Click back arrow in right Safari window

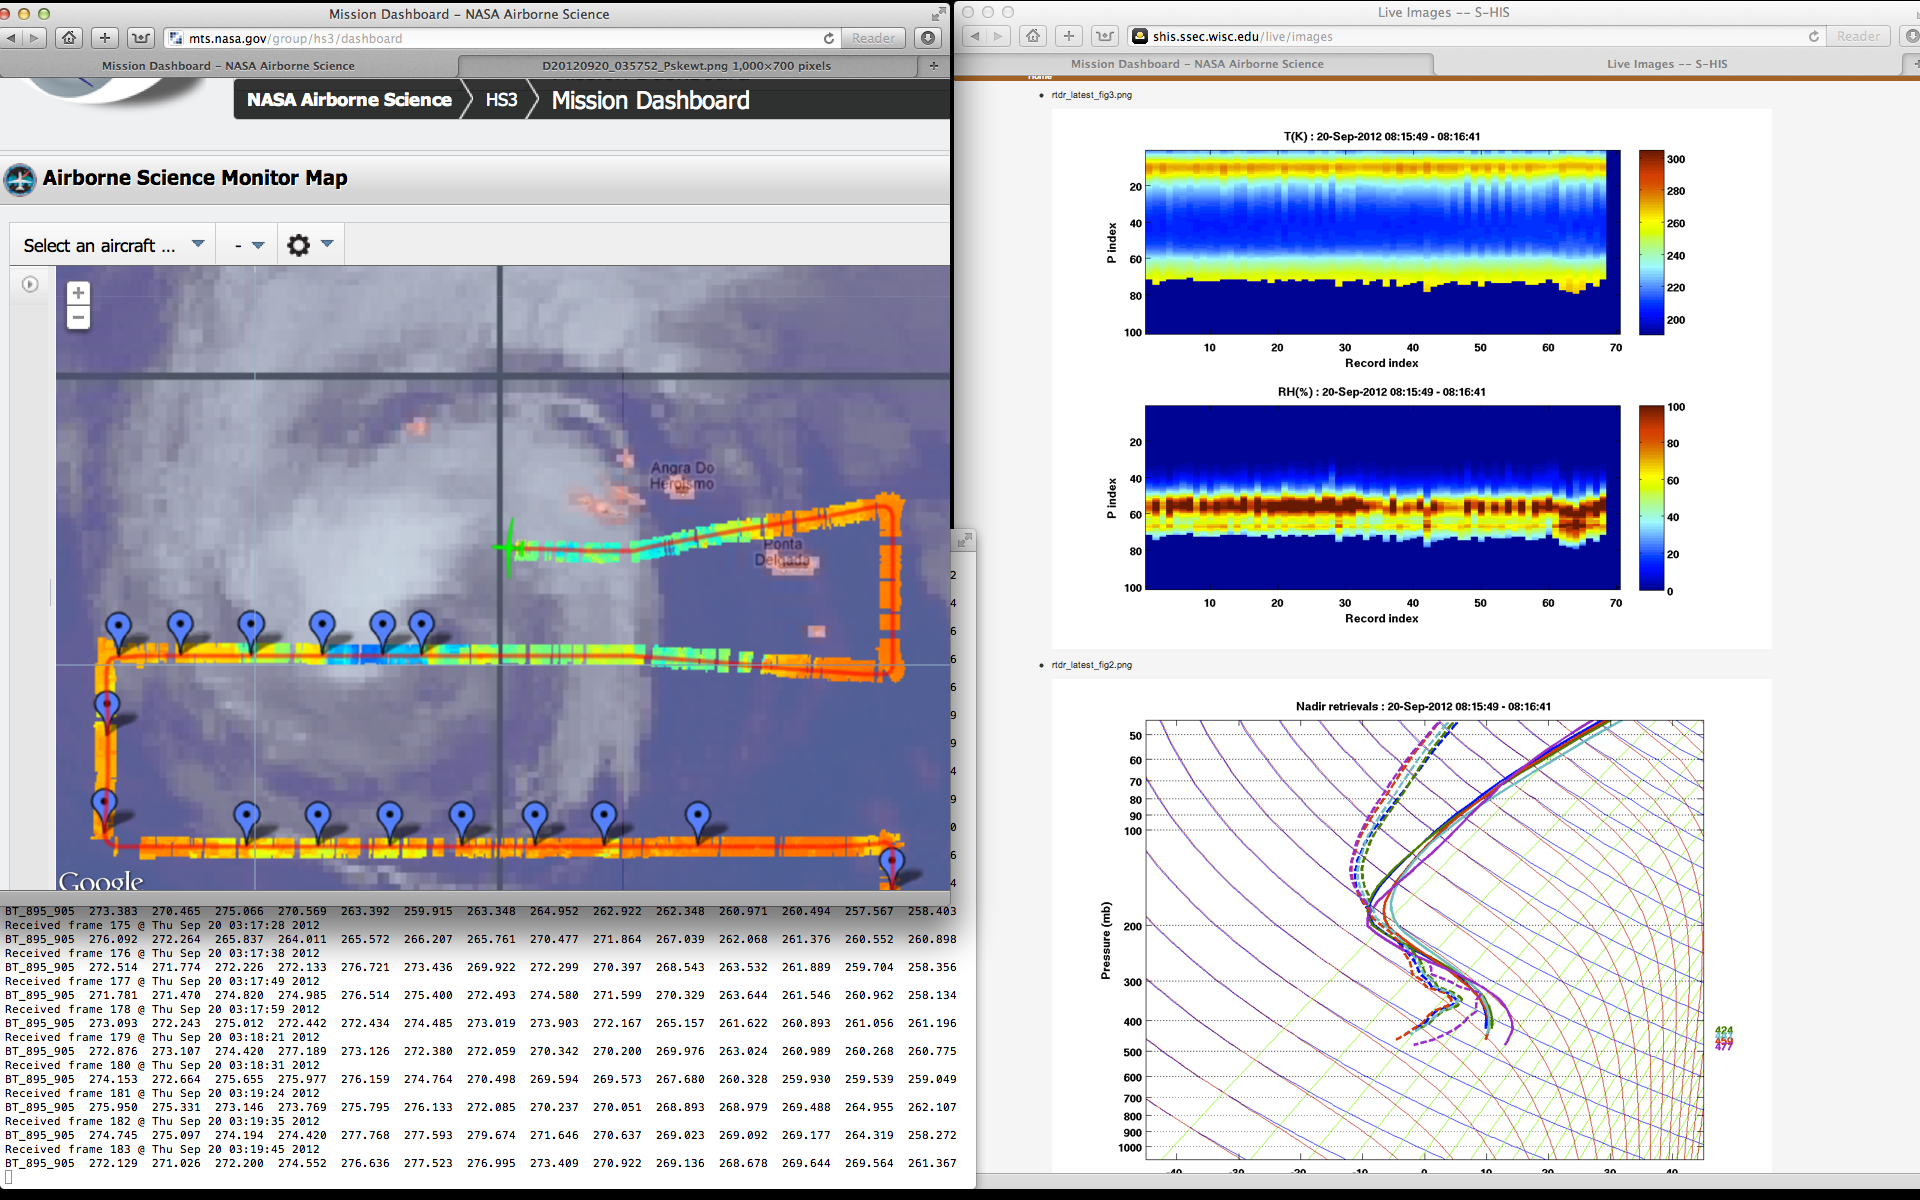coord(975,36)
